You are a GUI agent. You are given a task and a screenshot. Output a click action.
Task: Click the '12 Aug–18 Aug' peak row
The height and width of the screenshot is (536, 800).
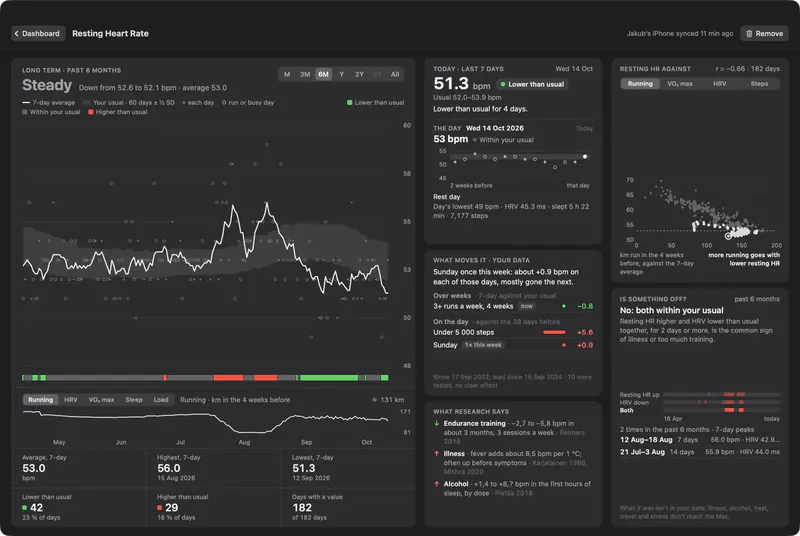[x=699, y=440]
